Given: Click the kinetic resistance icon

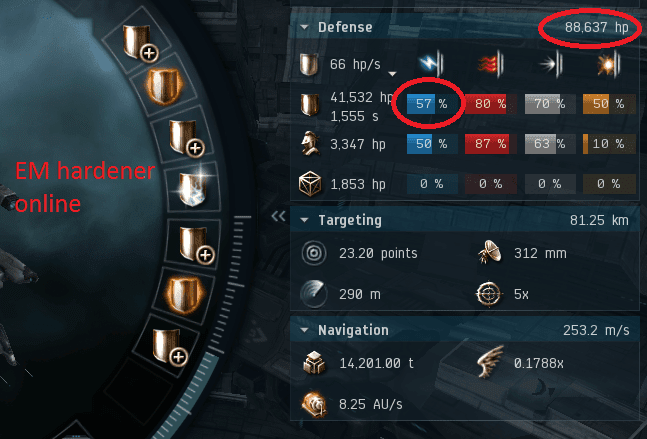Looking at the screenshot, I should 550,64.
